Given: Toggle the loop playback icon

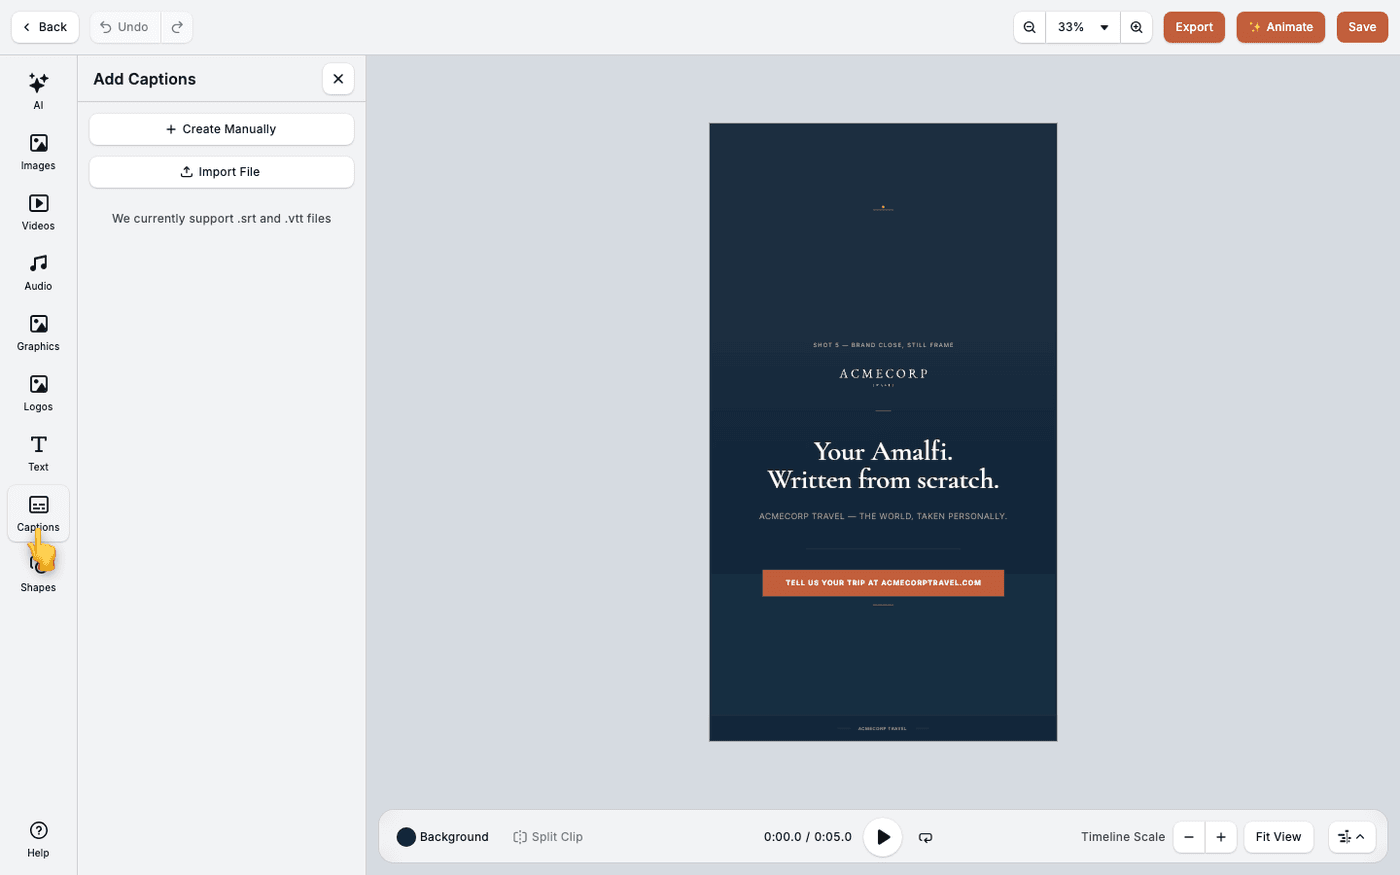Looking at the screenshot, I should click(926, 837).
